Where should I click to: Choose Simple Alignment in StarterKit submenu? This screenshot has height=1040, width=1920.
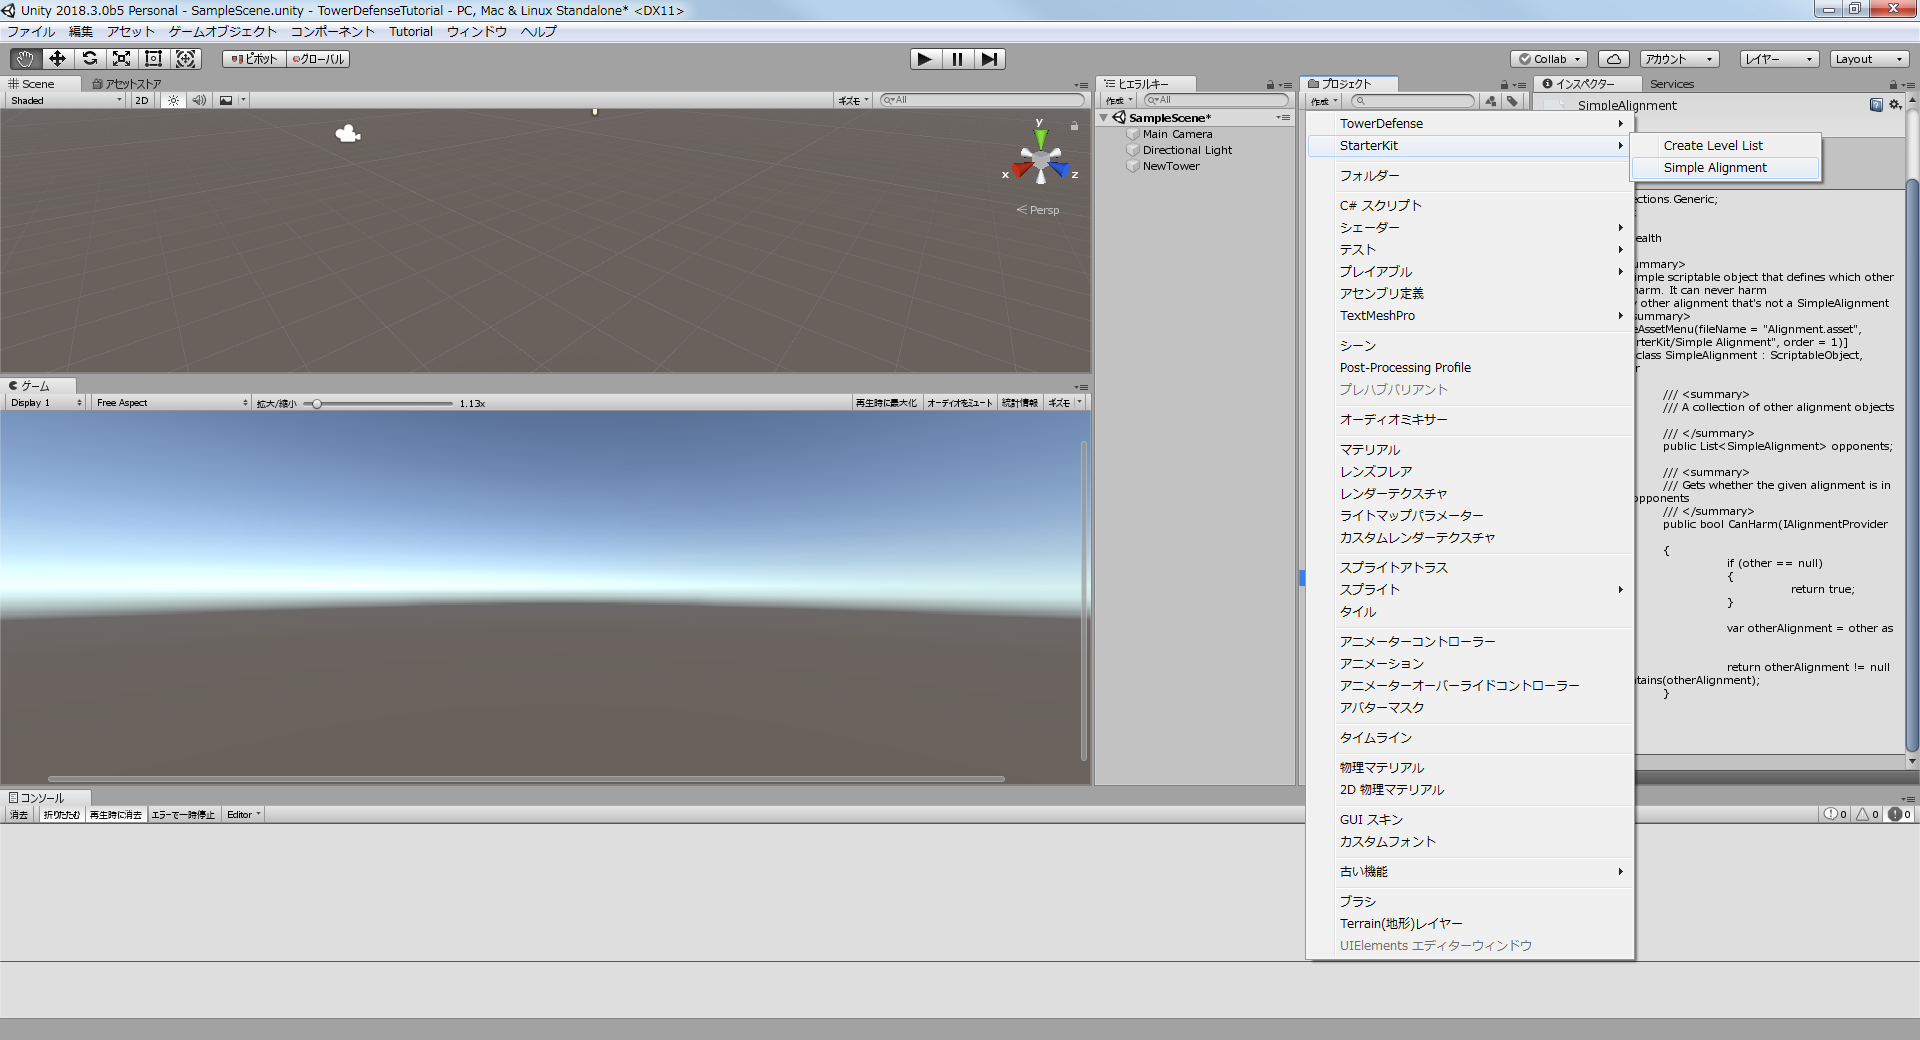coord(1725,168)
